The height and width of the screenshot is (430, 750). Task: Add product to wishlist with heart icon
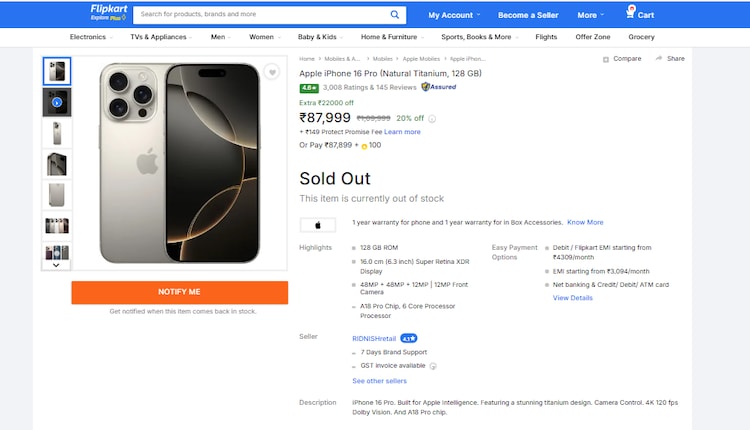pos(272,72)
